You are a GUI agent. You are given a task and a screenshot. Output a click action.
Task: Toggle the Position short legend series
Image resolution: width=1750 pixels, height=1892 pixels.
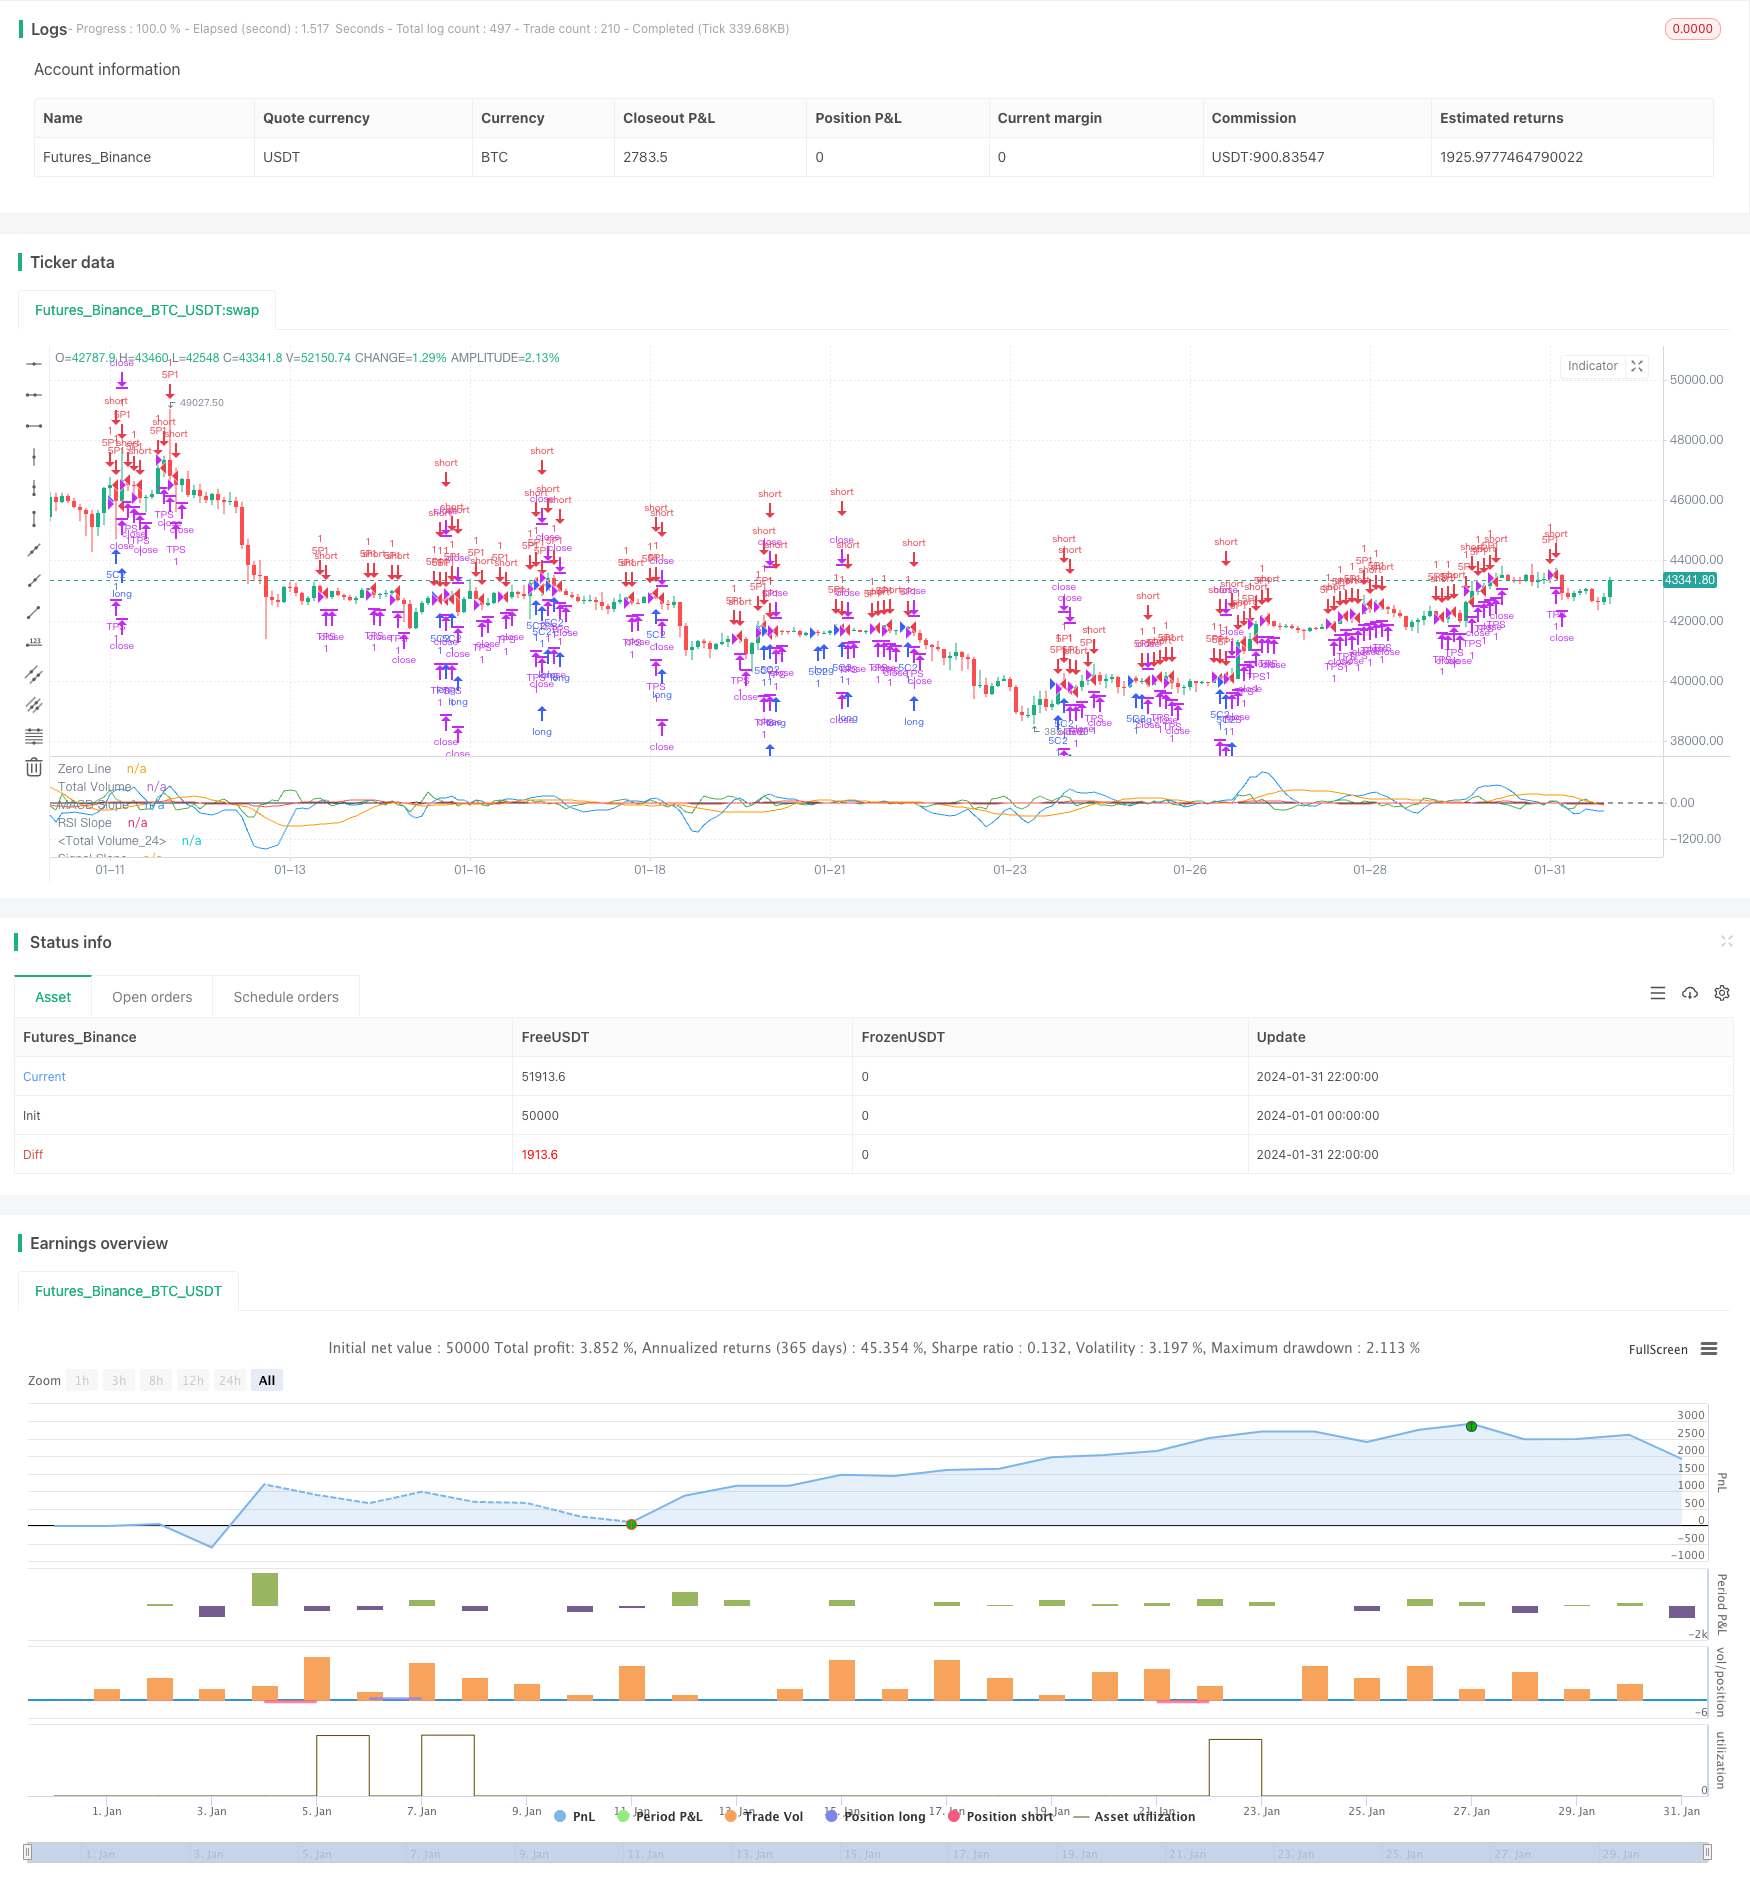tap(1000, 1816)
